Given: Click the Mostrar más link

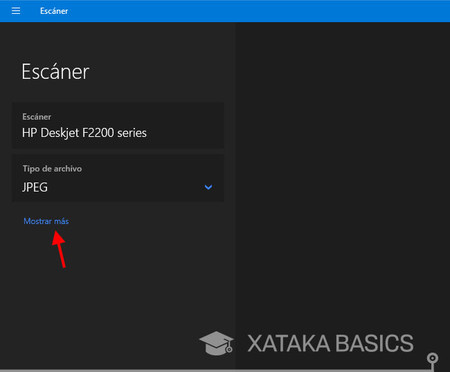Looking at the screenshot, I should [46, 221].
